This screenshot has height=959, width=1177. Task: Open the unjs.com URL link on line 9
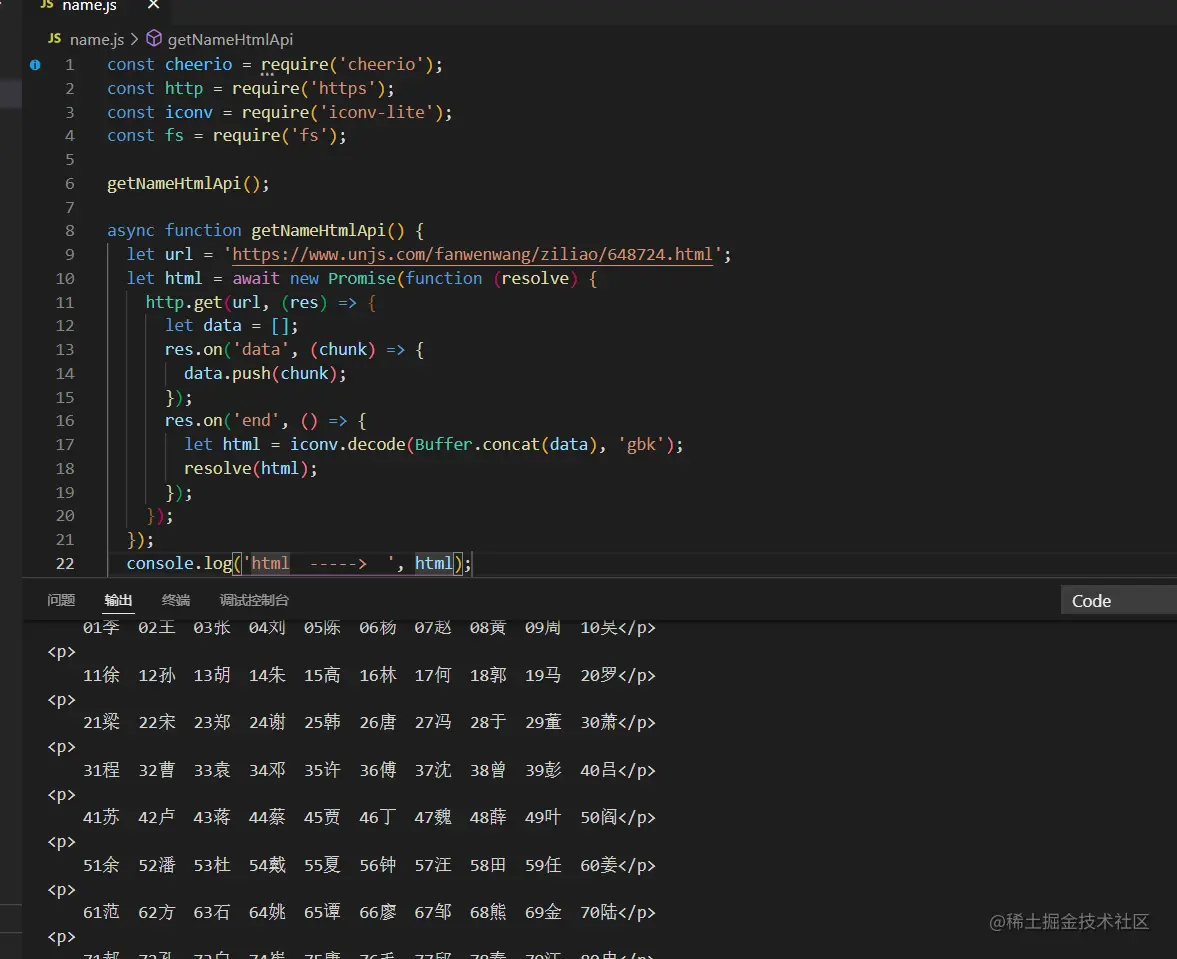point(473,254)
